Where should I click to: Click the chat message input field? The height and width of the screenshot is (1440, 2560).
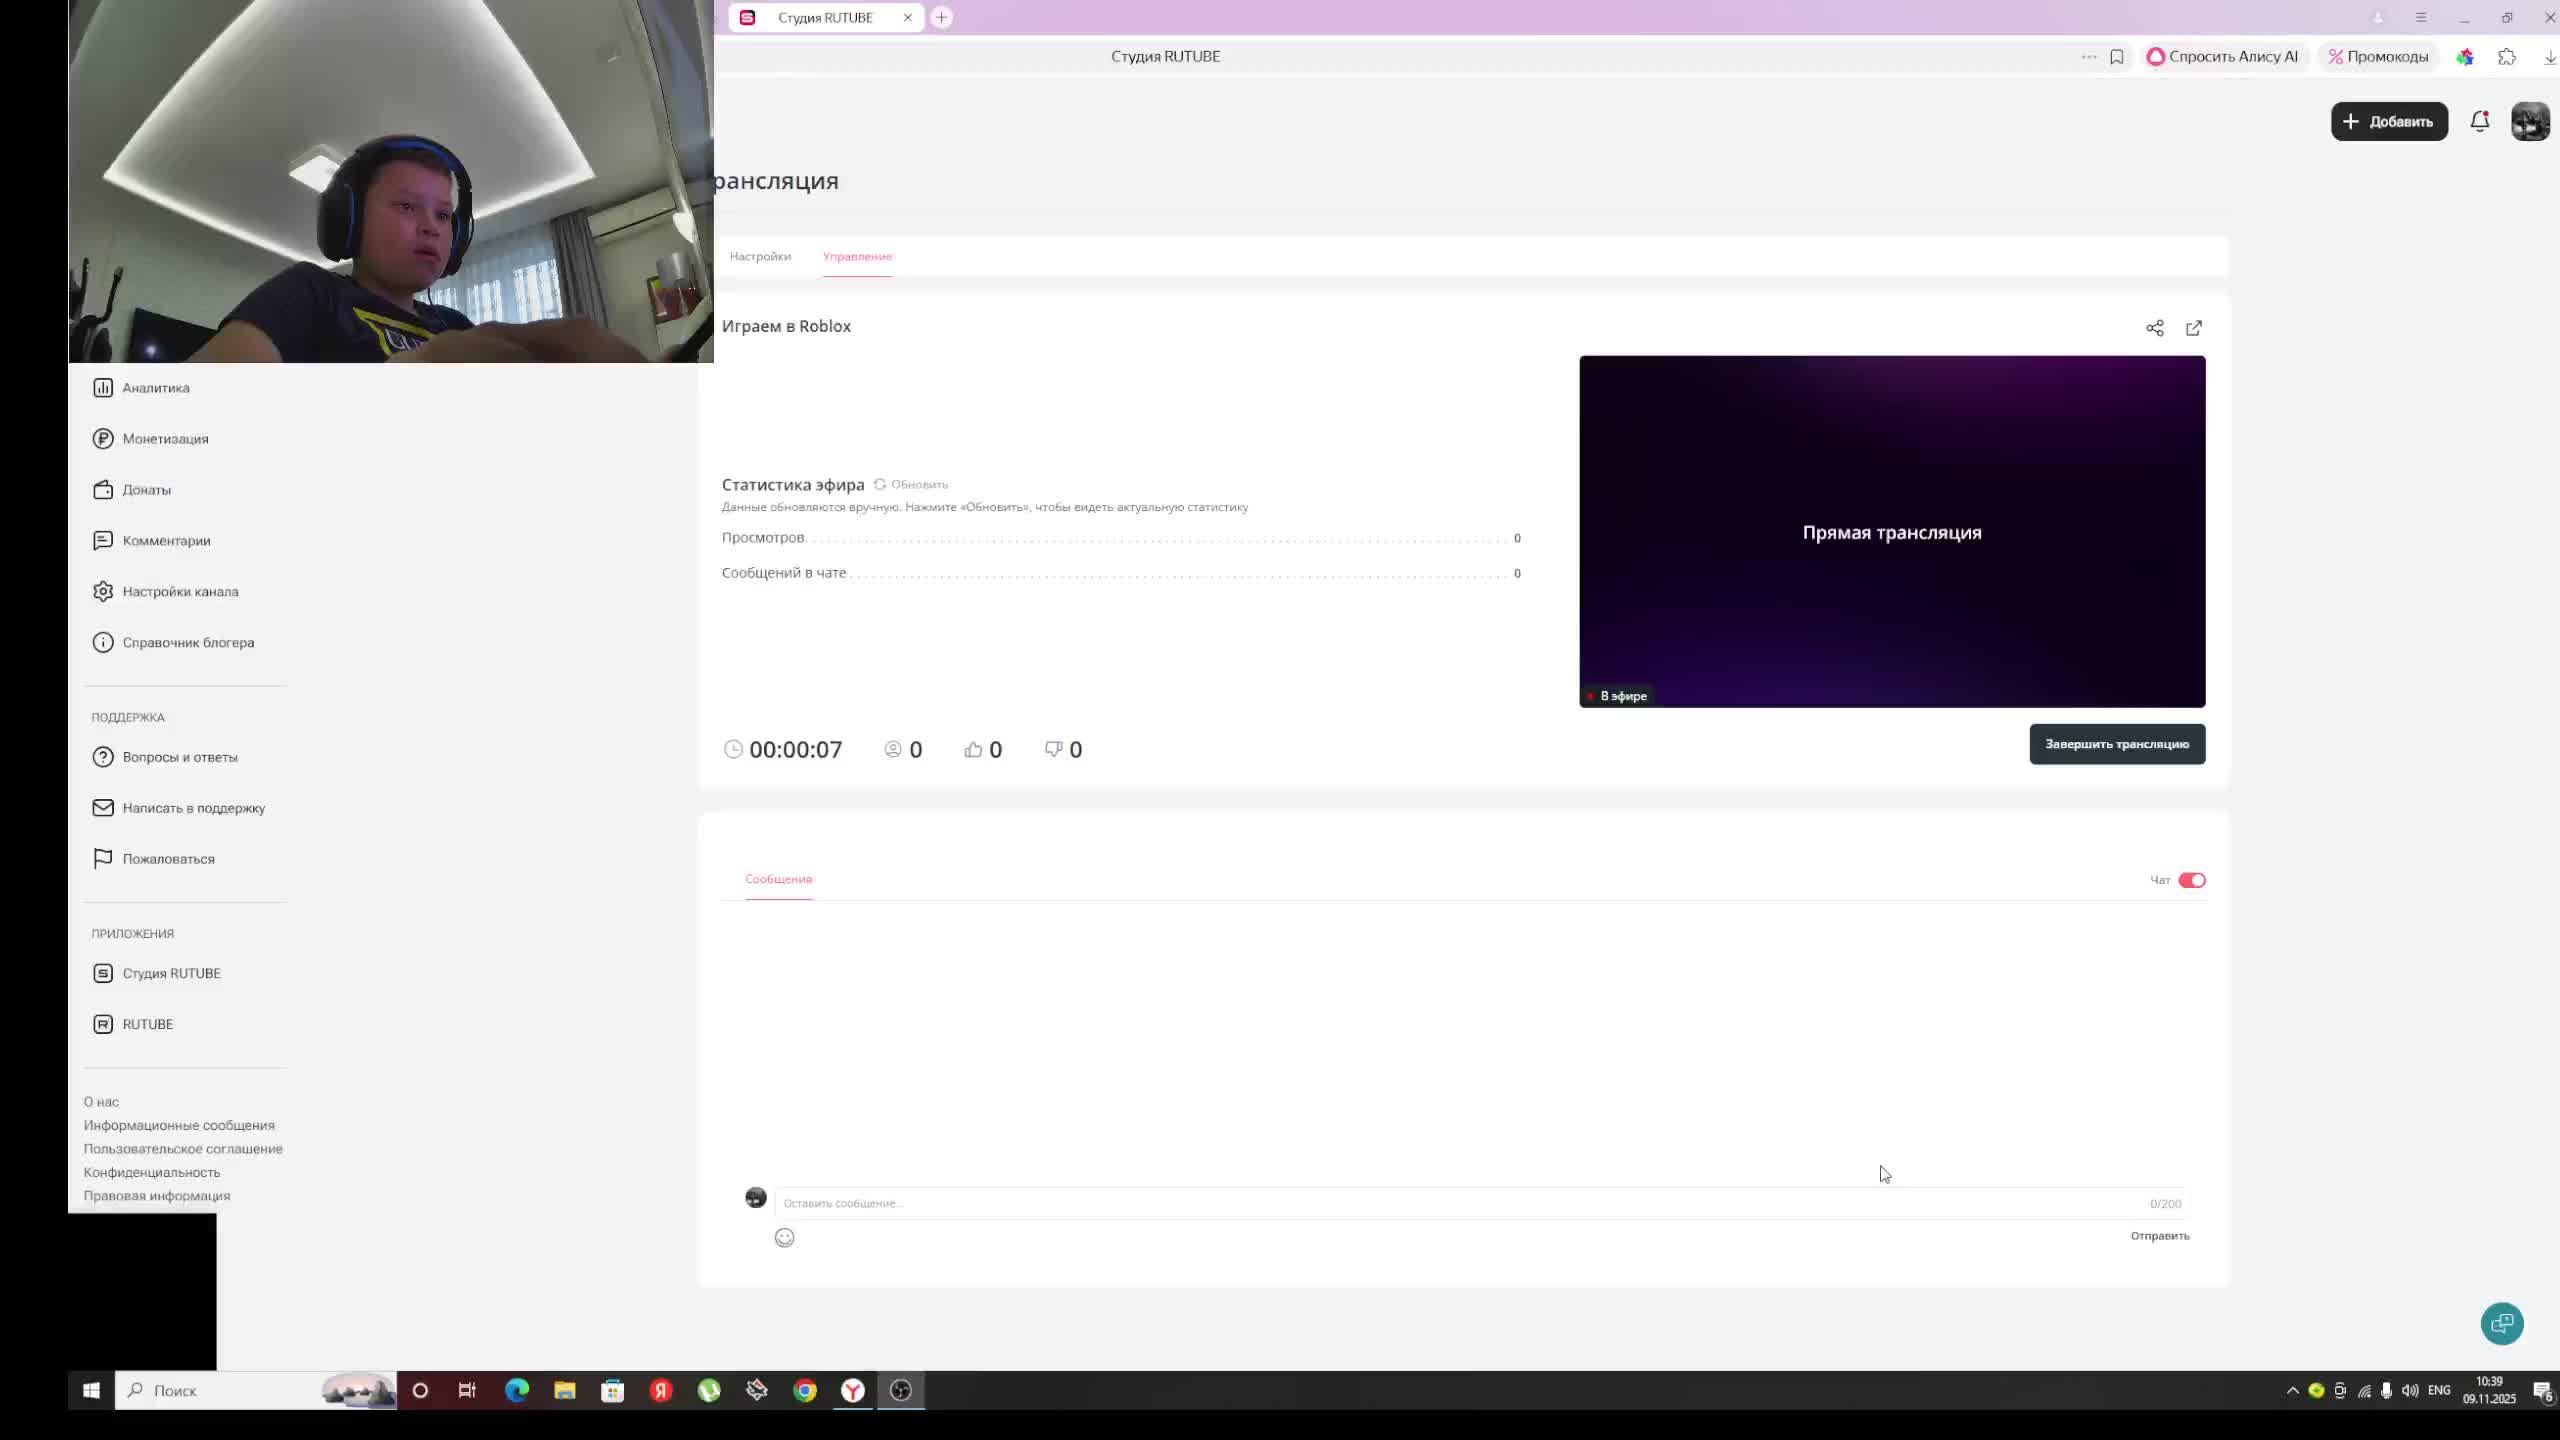1400,1203
